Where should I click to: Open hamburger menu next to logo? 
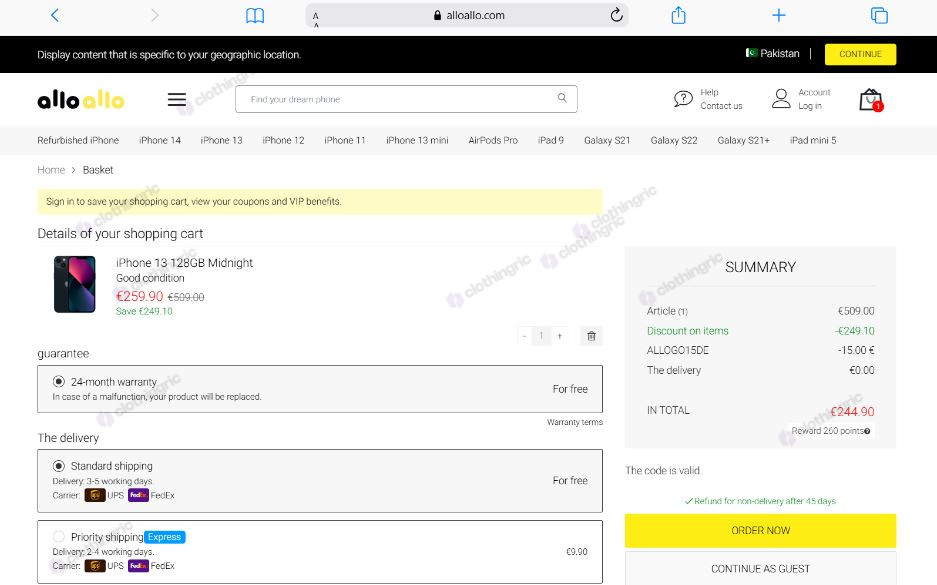click(x=177, y=99)
